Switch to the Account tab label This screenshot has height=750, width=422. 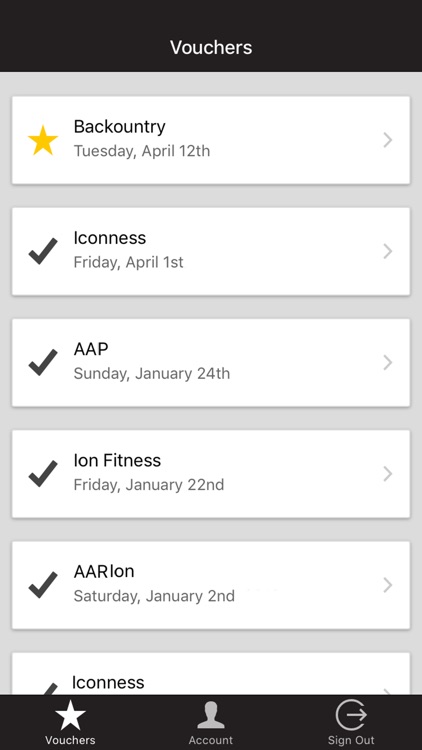211,740
